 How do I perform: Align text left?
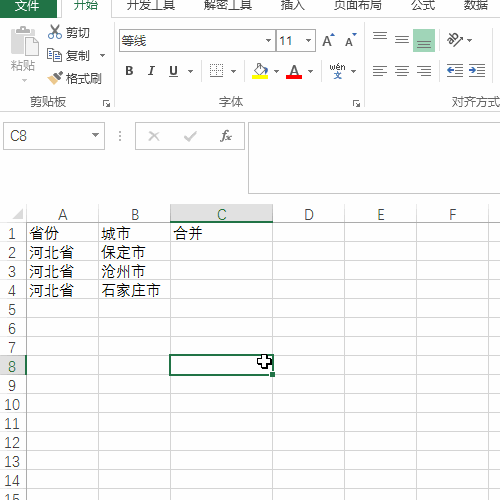coord(380,71)
